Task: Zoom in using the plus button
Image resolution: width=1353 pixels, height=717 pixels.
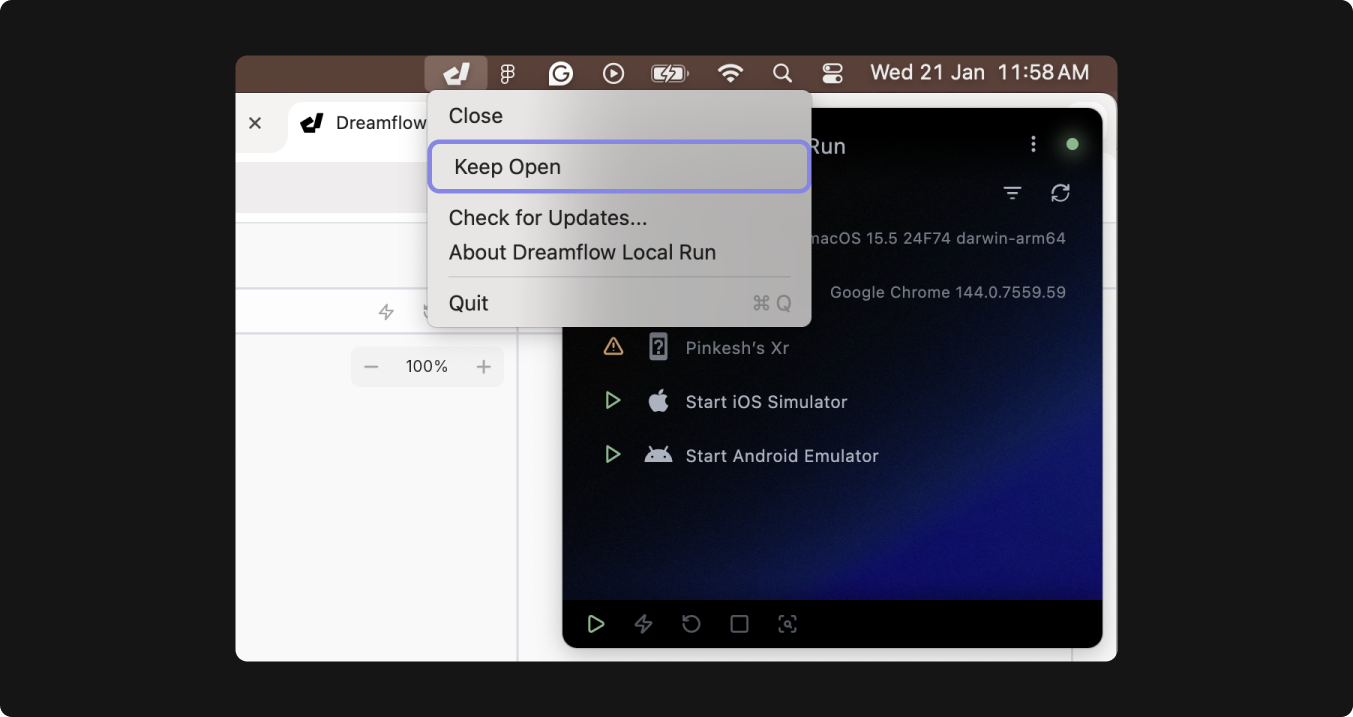Action: [484, 367]
